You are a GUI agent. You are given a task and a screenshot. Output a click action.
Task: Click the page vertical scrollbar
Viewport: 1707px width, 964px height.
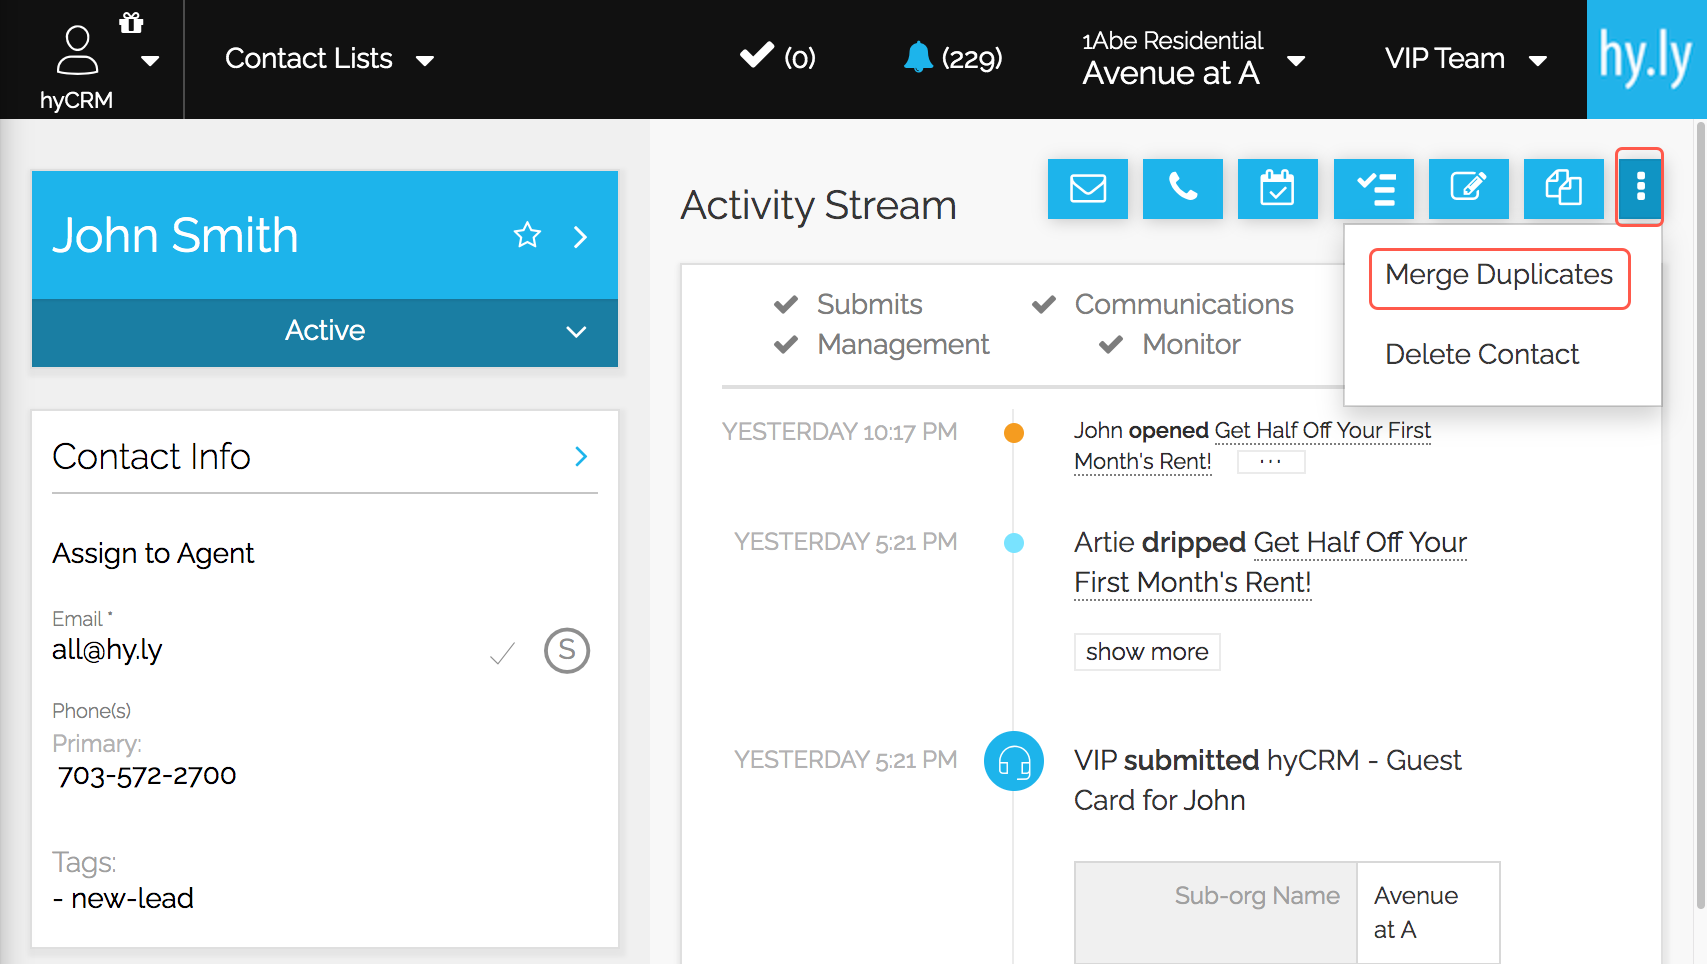point(1700,515)
